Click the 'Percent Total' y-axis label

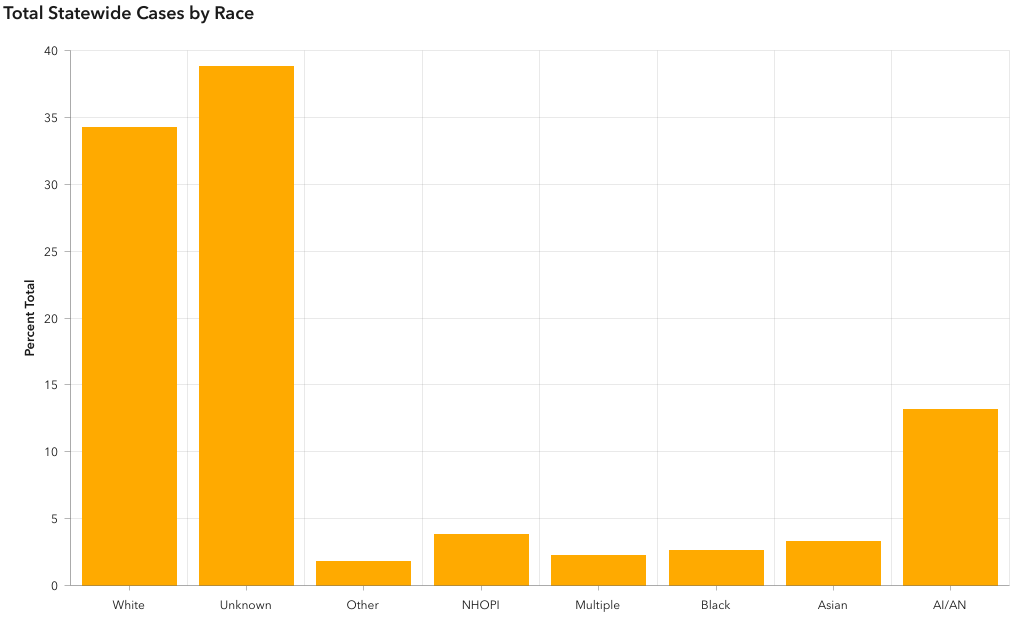30,318
